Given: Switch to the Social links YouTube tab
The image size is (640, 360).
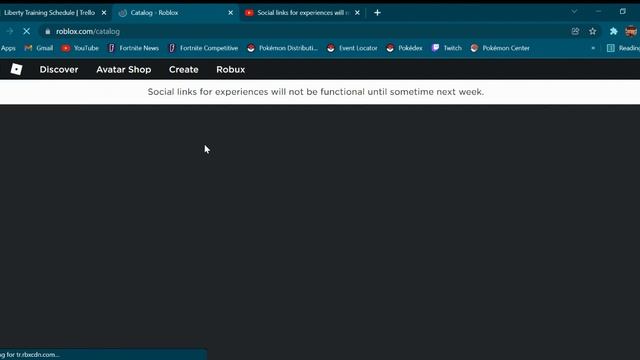Looking at the screenshot, I should point(303,13).
